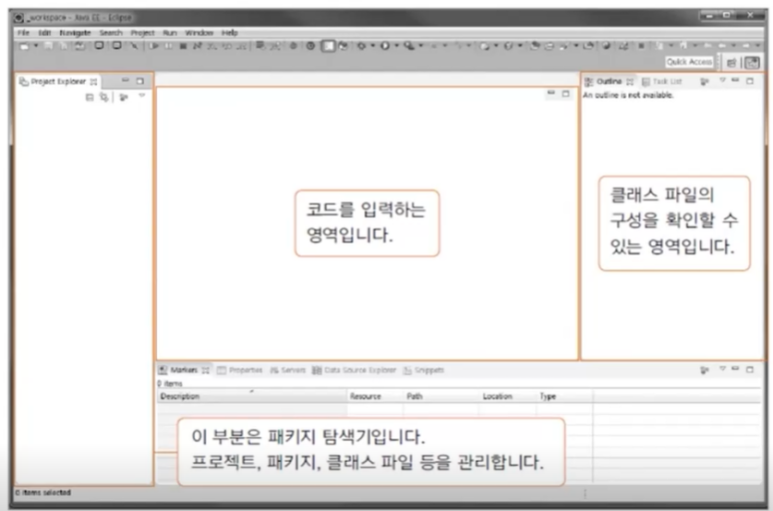
Task: Toggle Link with Editor in Project Explorer
Action: click(x=104, y=98)
